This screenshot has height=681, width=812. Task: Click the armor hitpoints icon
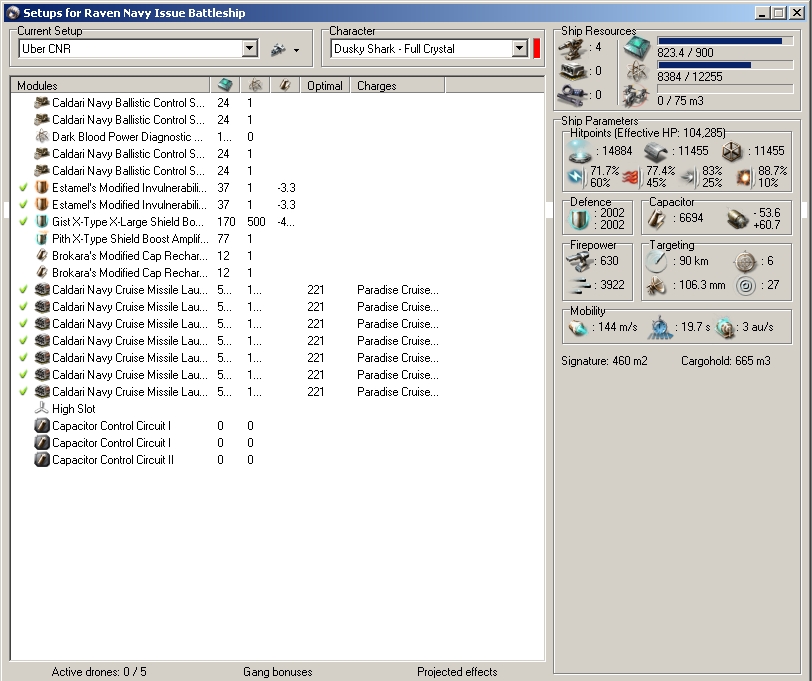coord(656,152)
